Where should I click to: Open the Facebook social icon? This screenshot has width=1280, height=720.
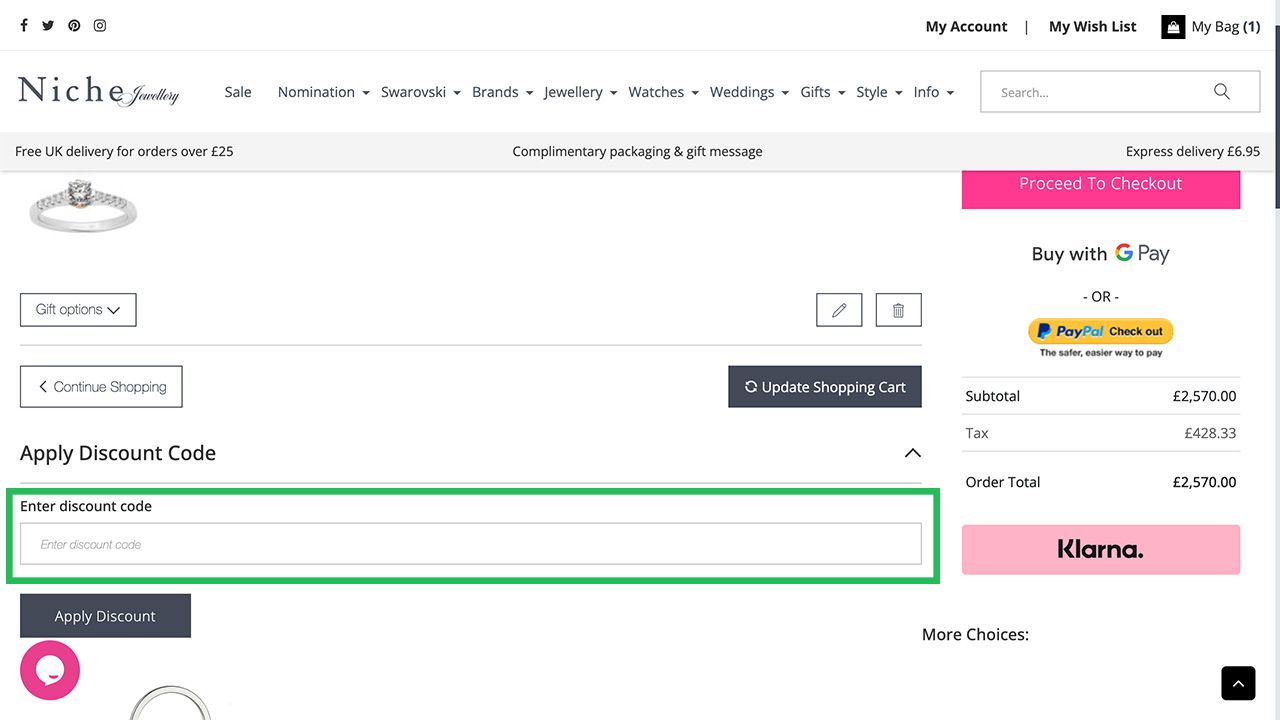tap(24, 26)
